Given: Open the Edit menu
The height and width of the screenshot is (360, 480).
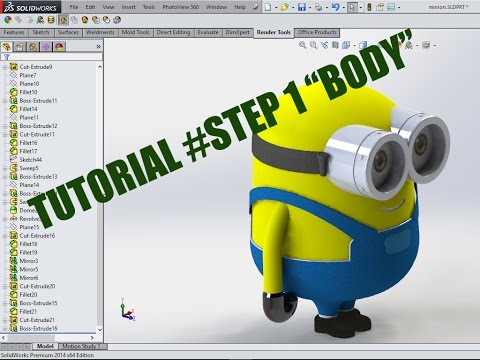Looking at the screenshot, I should (x=90, y=7).
